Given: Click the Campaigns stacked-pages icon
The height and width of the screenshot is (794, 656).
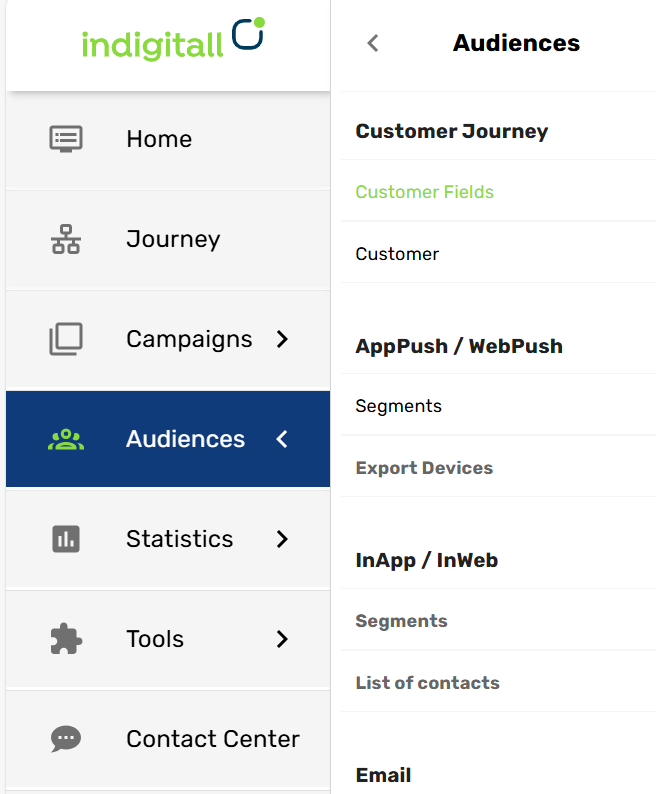Looking at the screenshot, I should (66, 339).
